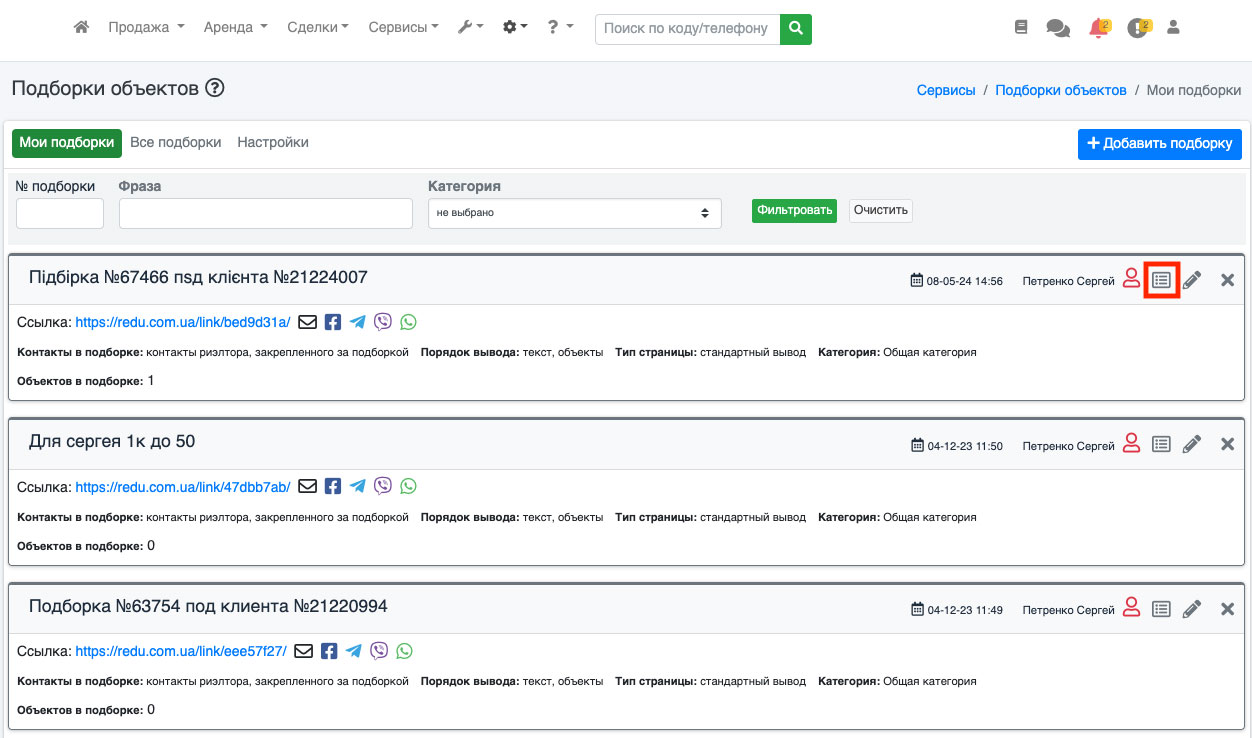Click the home icon in navbar
Screen dimensions: 1252x738
(82, 28)
